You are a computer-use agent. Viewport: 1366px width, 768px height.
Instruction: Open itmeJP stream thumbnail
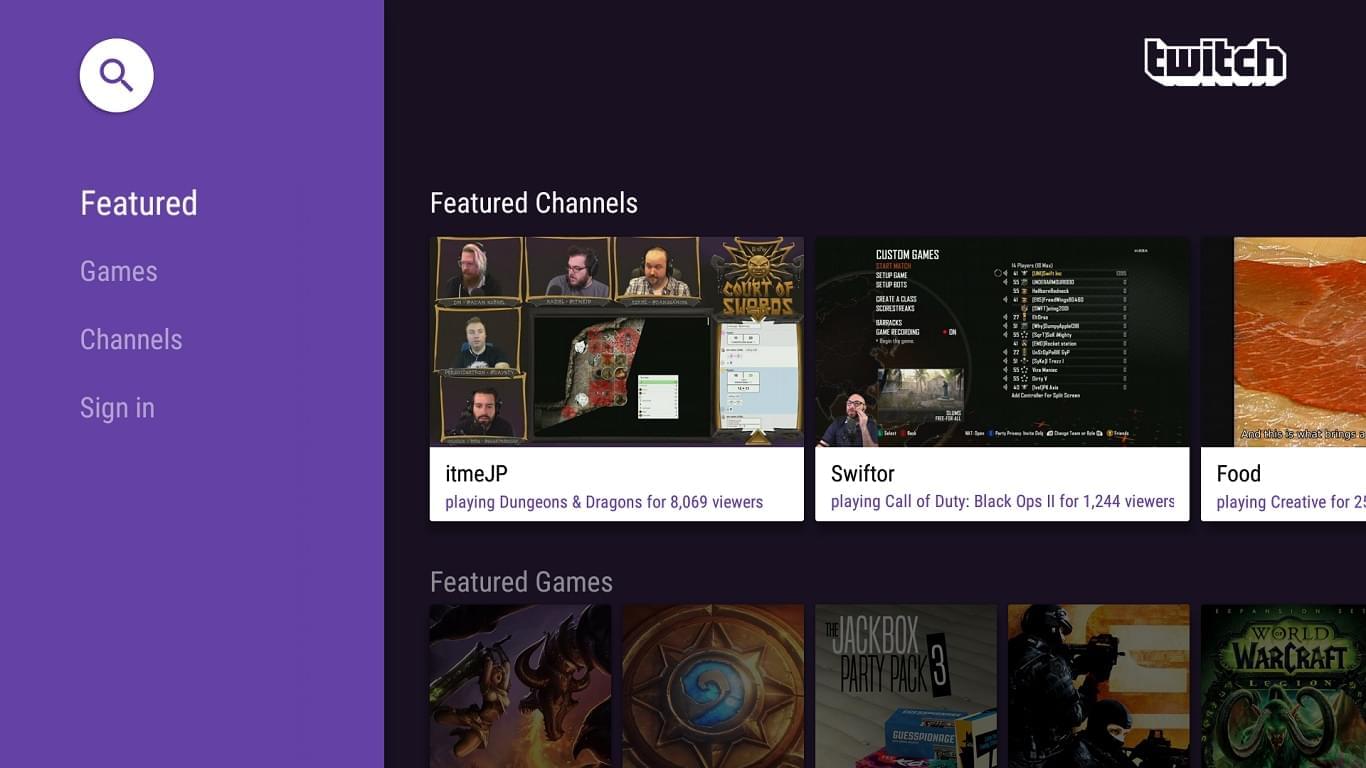click(617, 342)
